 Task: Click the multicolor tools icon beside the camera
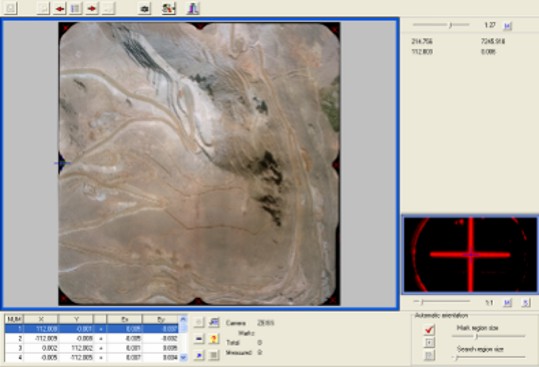pyautogui.click(x=169, y=9)
